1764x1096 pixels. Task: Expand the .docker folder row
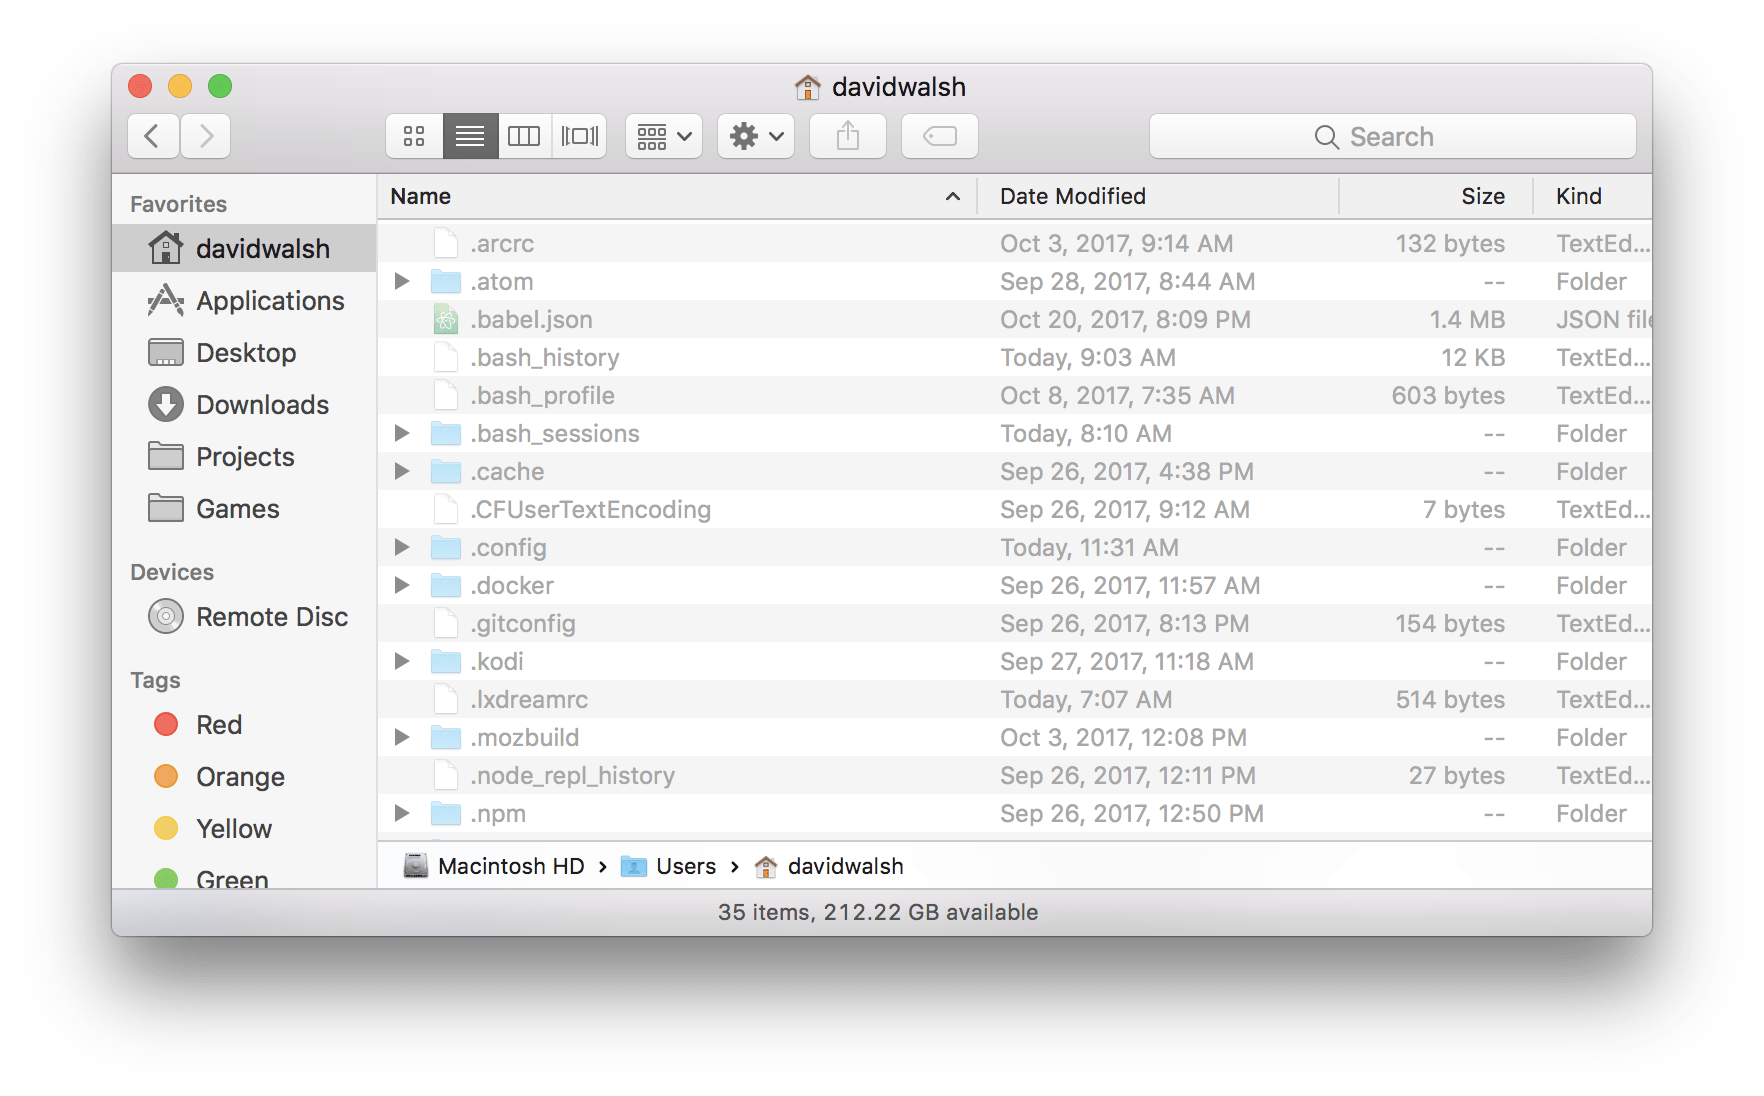coord(402,585)
